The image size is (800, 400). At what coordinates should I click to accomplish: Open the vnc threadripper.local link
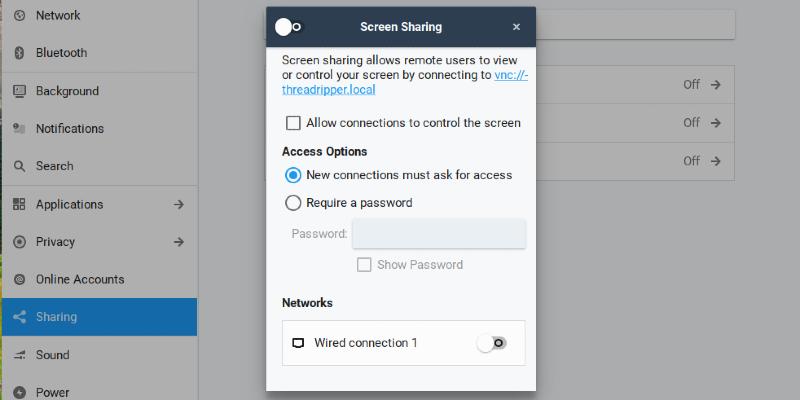(x=511, y=75)
